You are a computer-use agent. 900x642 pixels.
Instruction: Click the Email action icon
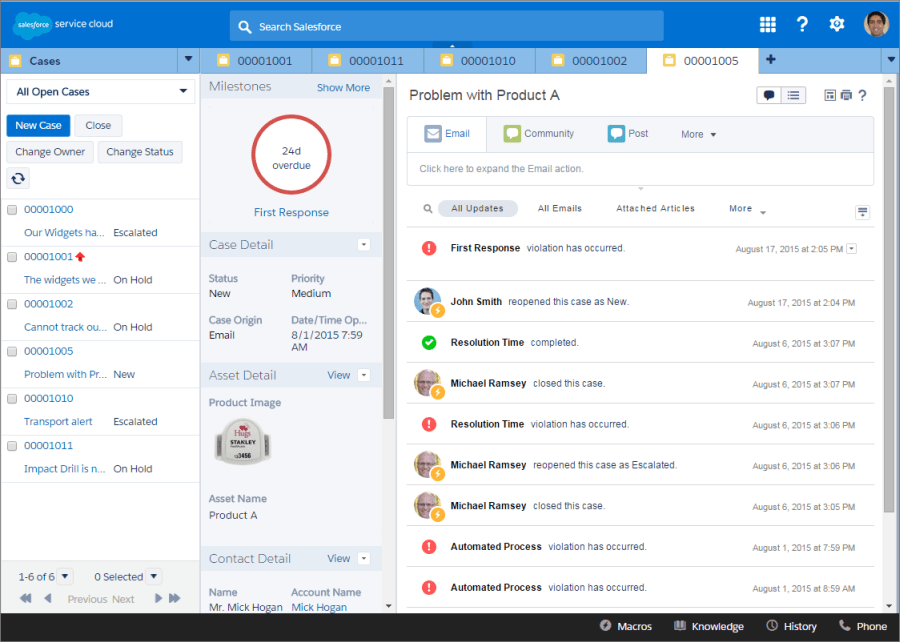point(433,134)
